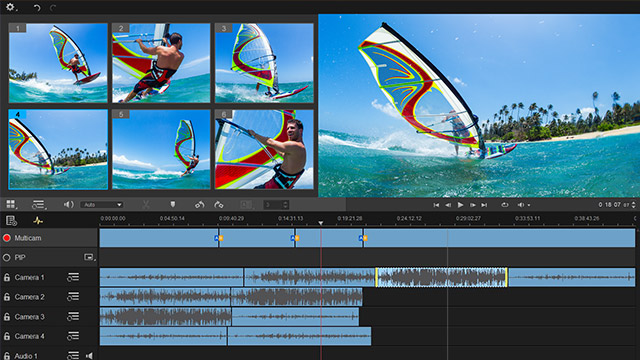The image size is (640, 360).
Task: Select the Multicam track radio button
Action: (x=7, y=238)
